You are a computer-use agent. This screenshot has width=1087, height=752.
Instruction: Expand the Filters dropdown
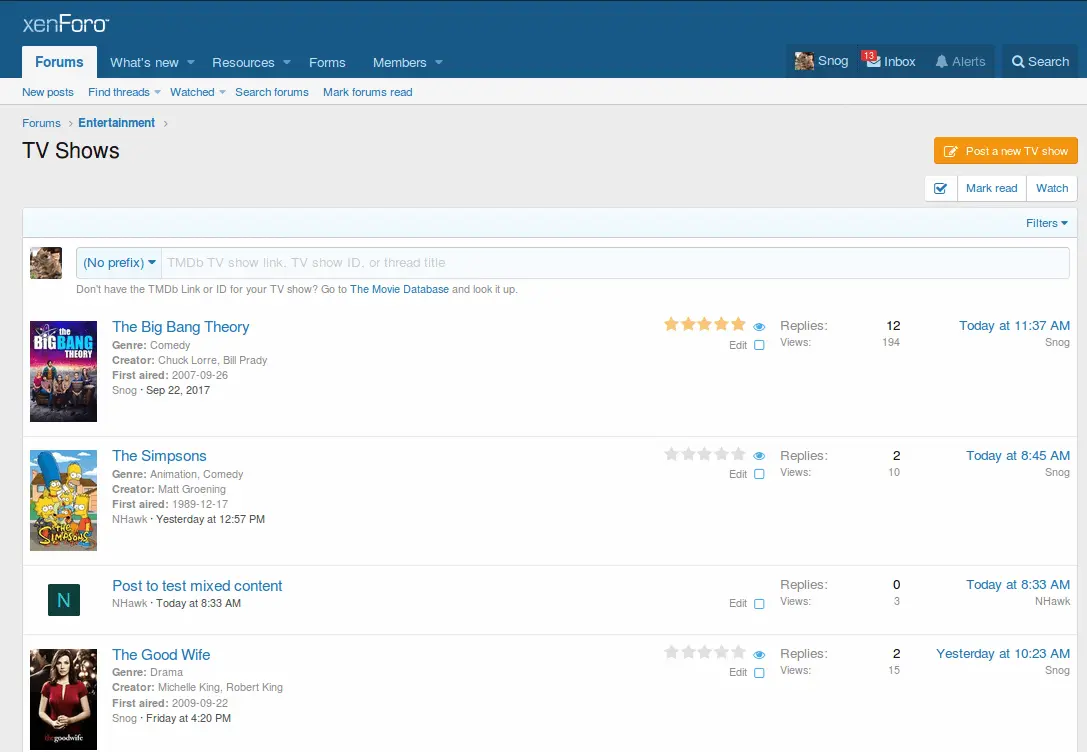1046,223
